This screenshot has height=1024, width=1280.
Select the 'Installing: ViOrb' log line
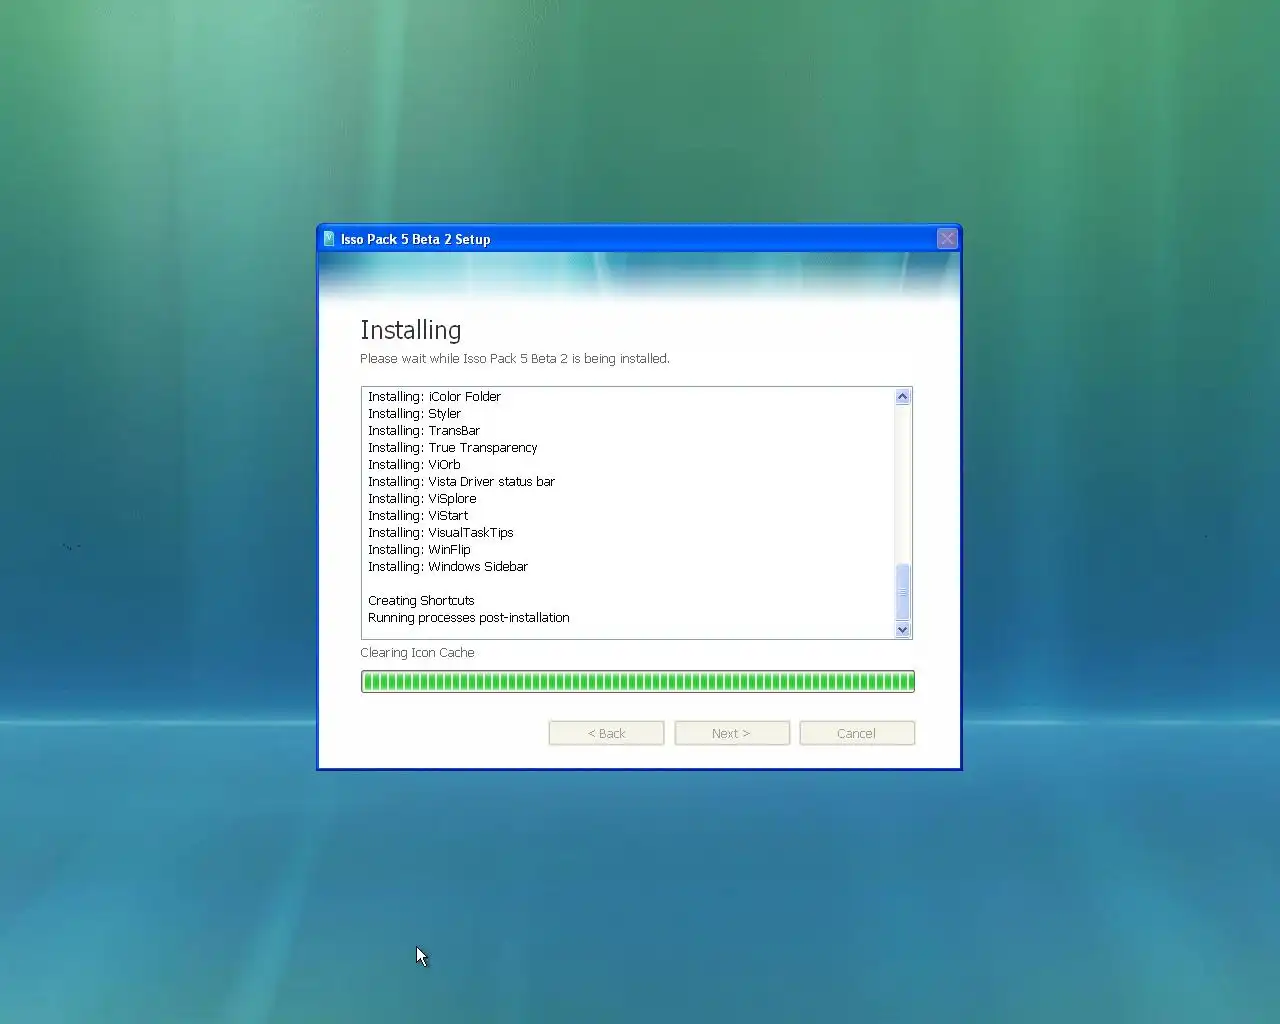414,465
